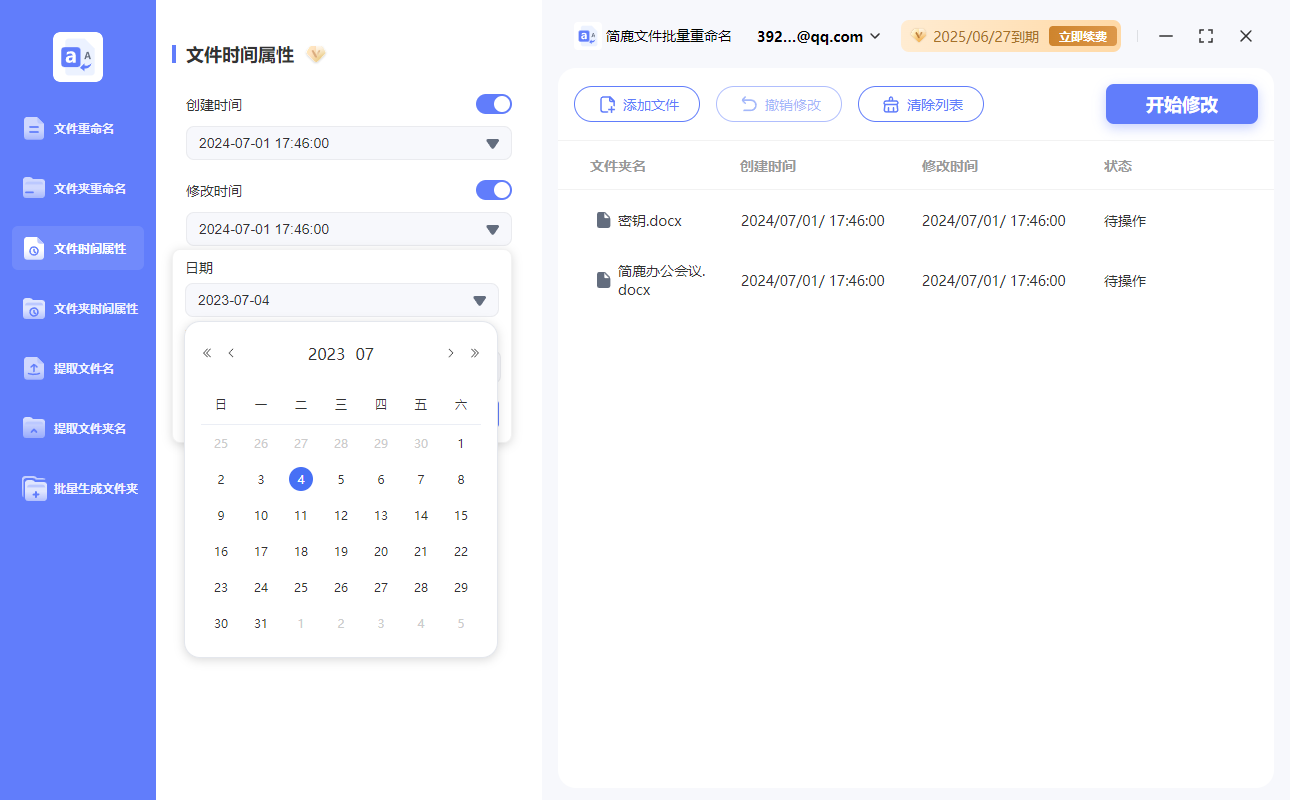Click the 批量生成文件夹 folder icon
This screenshot has width=1290, height=800.
[34, 489]
